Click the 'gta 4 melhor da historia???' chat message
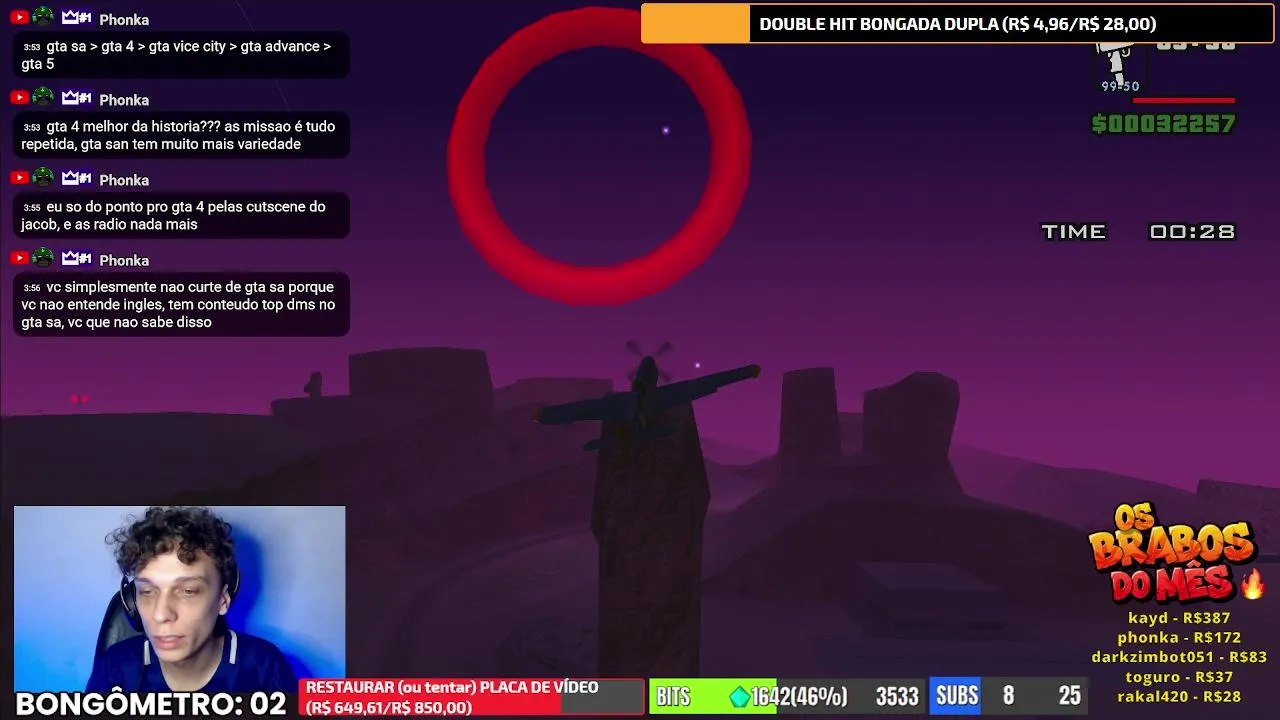This screenshot has width=1280, height=720. [181, 135]
